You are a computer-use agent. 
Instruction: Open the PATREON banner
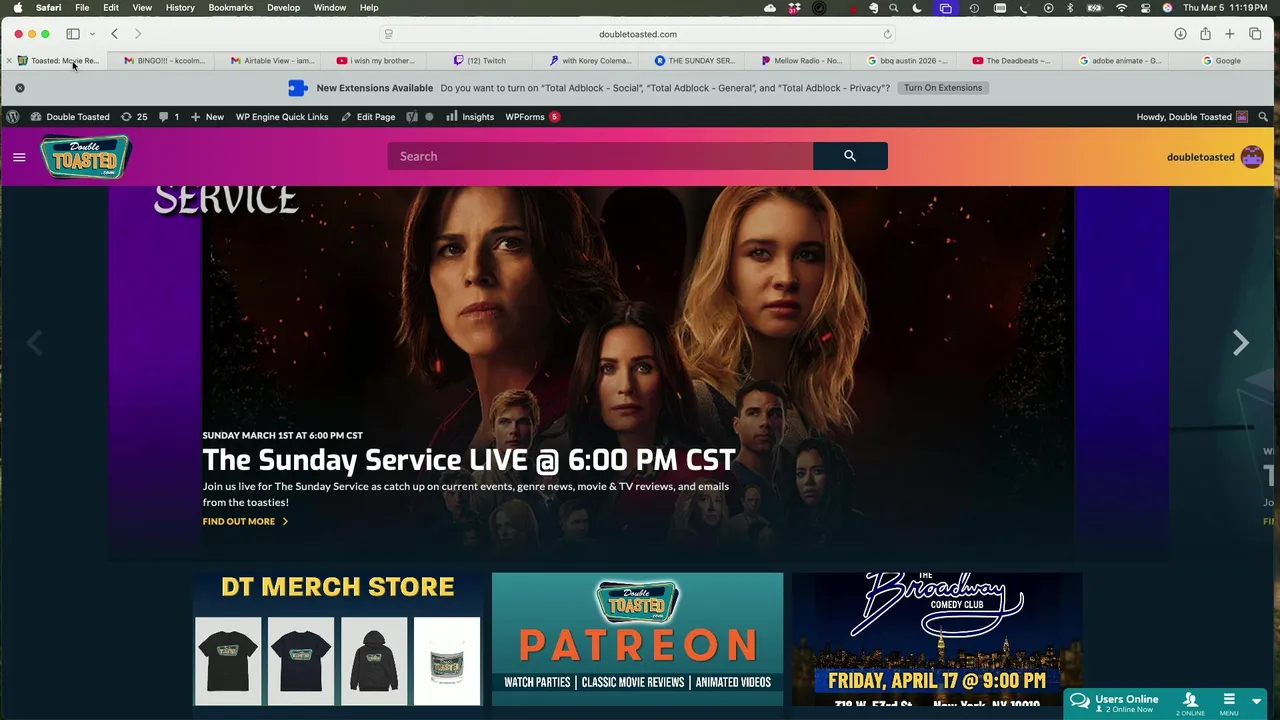637,639
